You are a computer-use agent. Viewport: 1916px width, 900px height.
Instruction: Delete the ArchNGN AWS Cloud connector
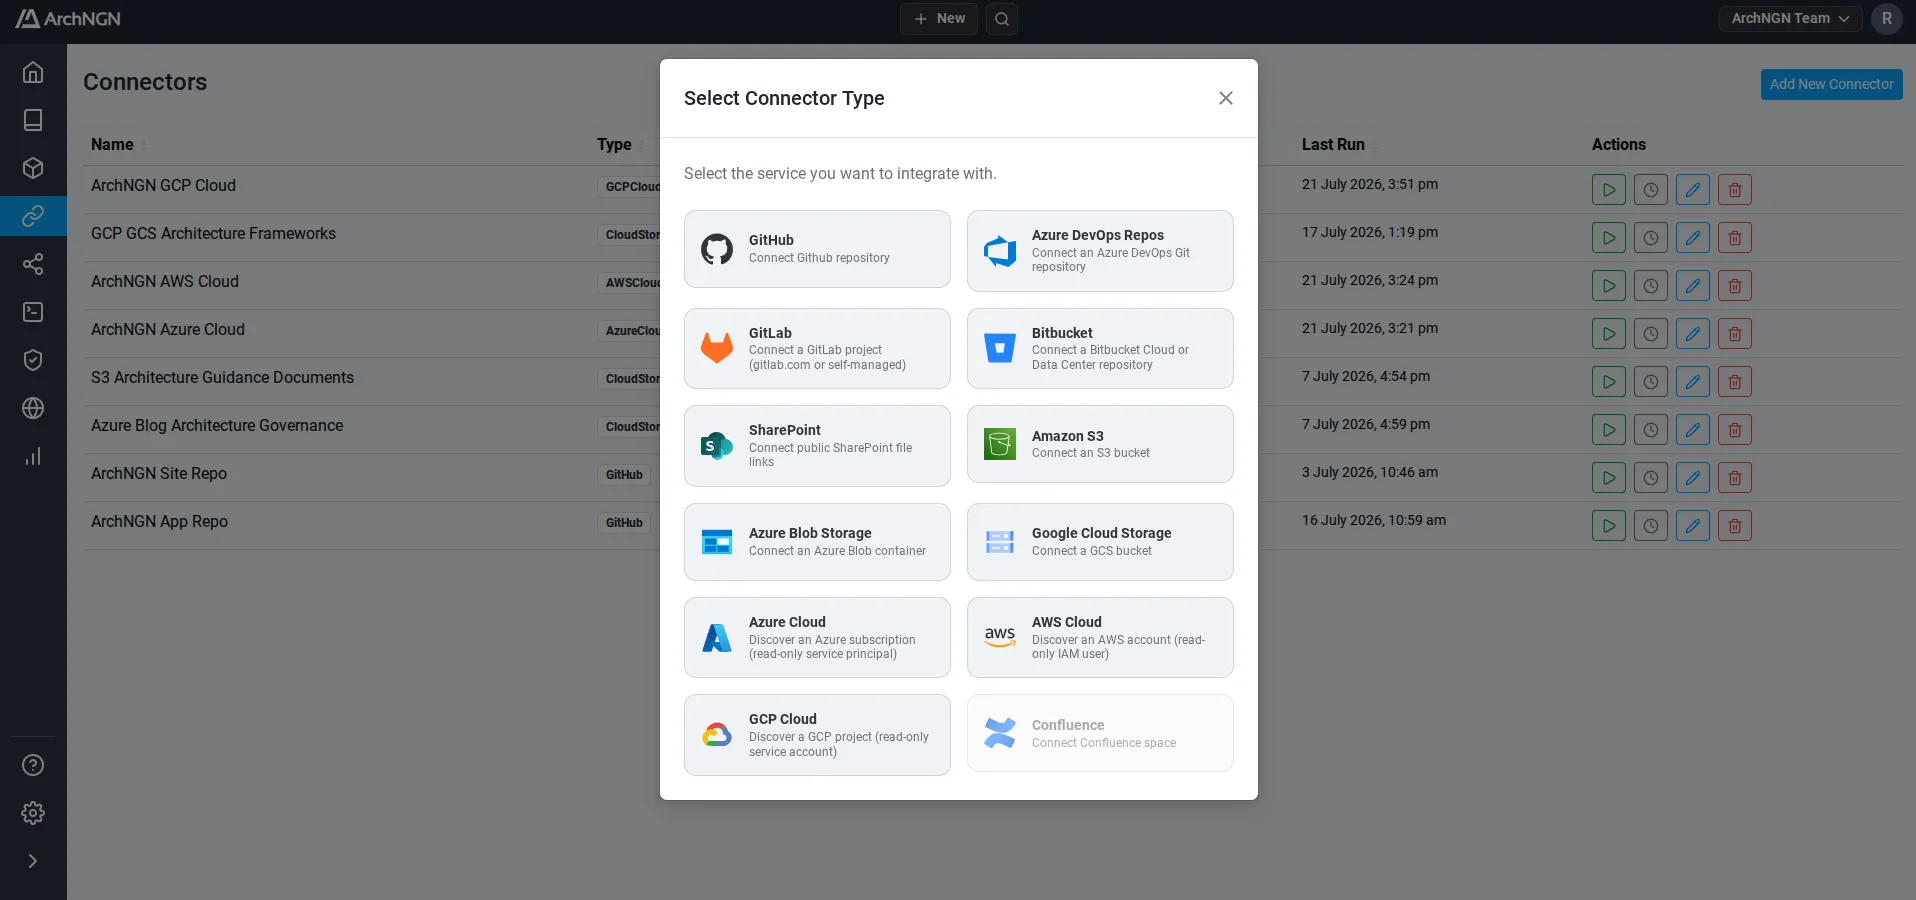[x=1735, y=286]
